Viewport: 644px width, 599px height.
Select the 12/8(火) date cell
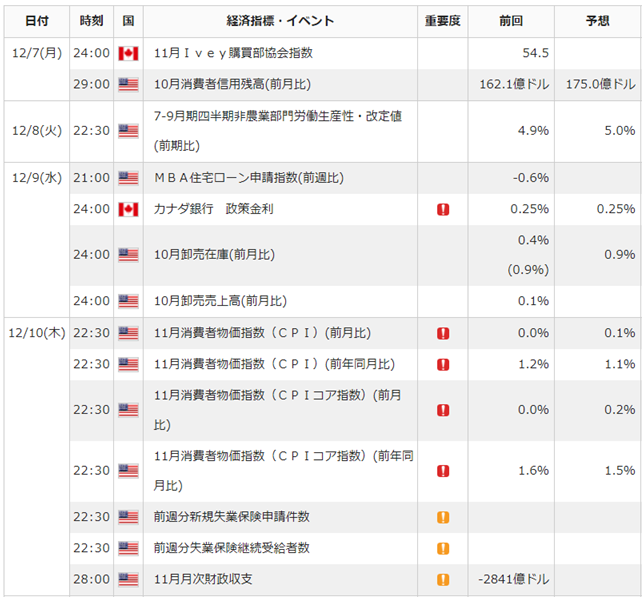point(37,131)
